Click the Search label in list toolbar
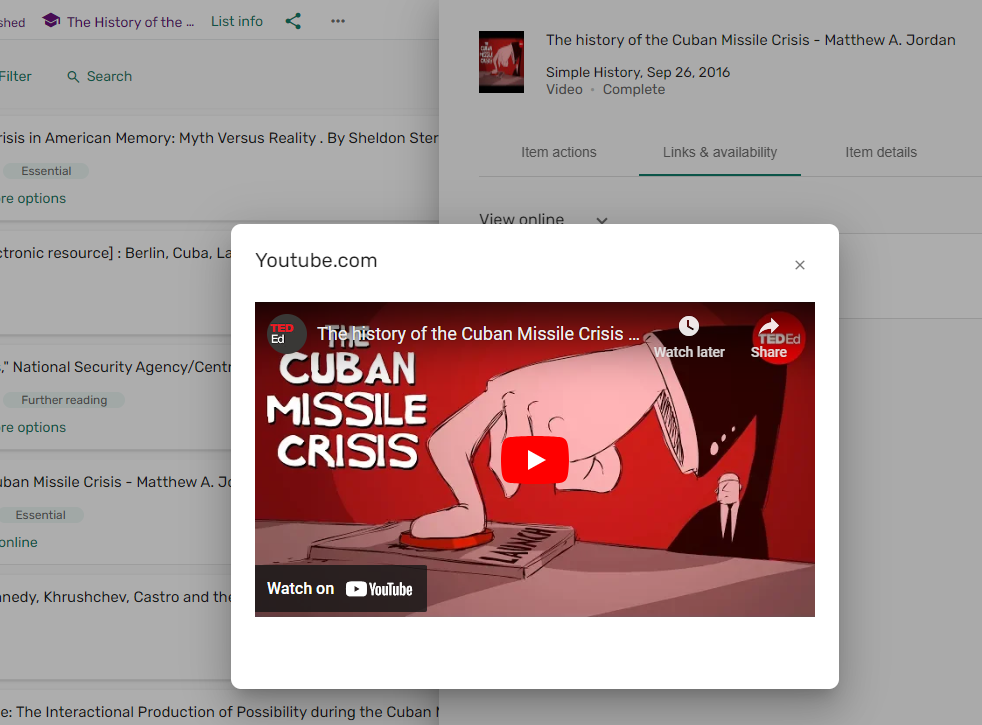This screenshot has height=725, width=982. (110, 76)
